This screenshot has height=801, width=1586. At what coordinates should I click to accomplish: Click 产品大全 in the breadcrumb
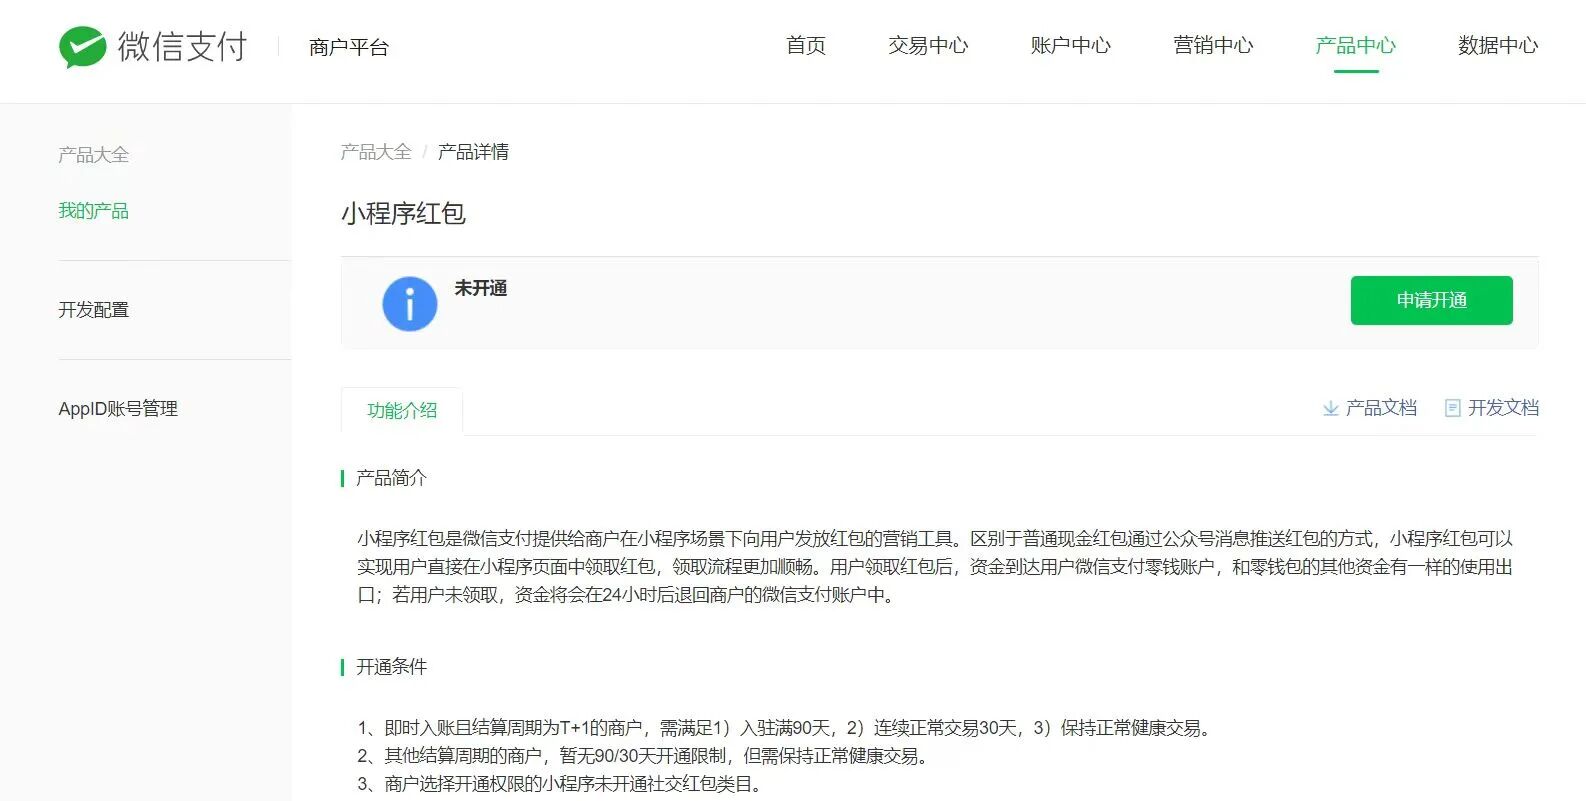click(x=376, y=152)
